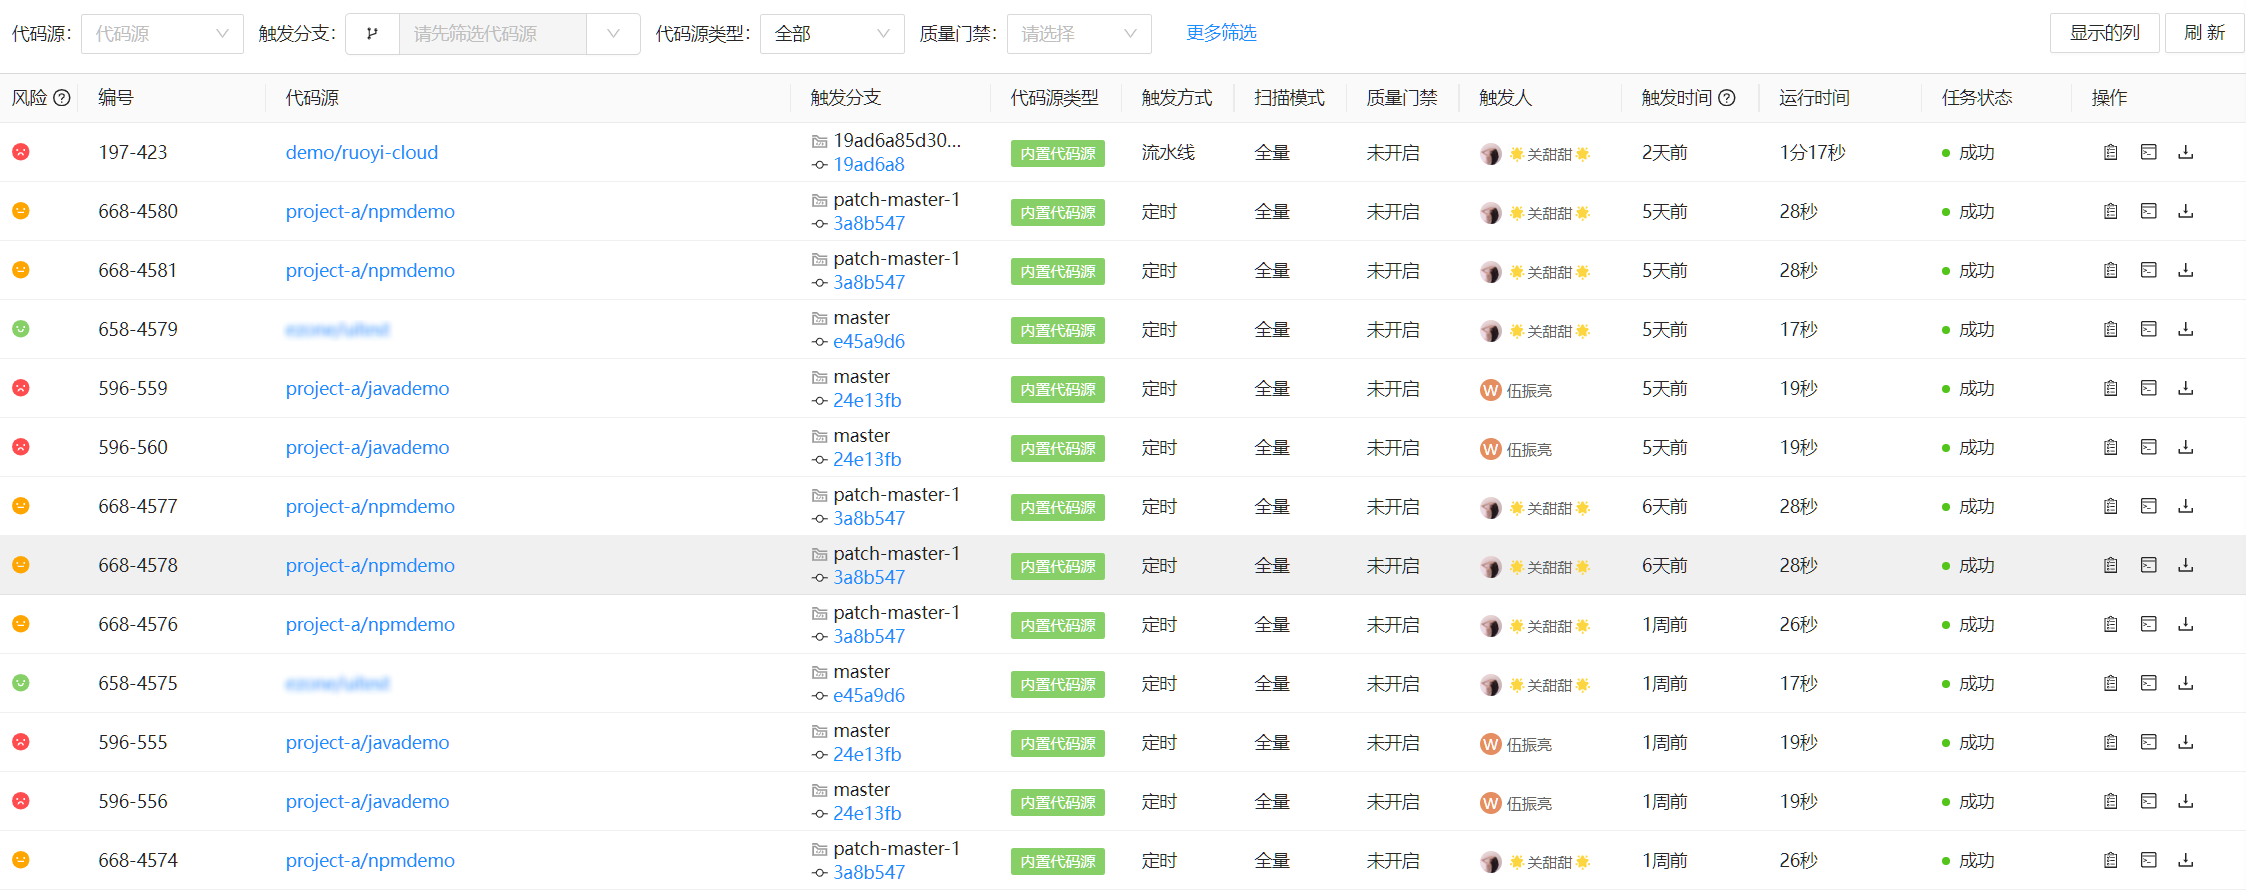Open demo/ruoyi-cloud code source link
The width and height of the screenshot is (2246, 891).
[362, 152]
